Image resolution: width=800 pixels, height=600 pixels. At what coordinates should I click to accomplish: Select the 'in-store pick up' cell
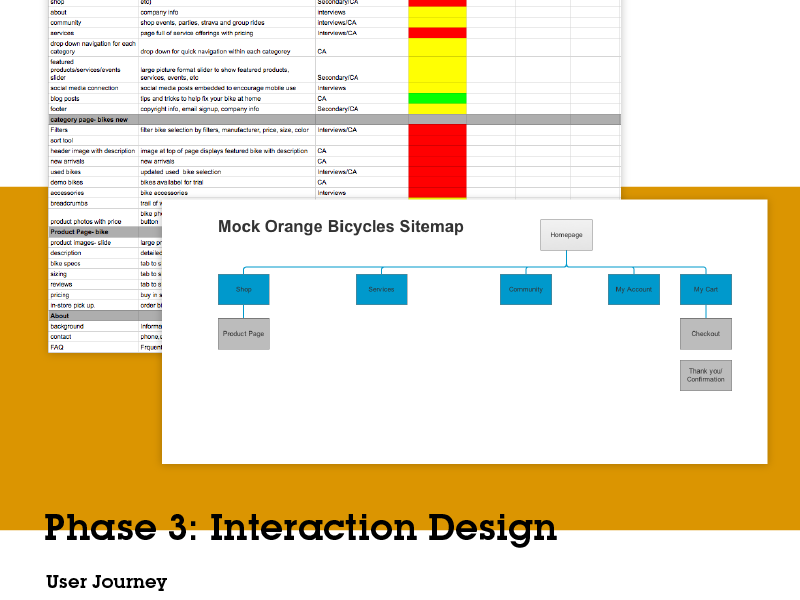pyautogui.click(x=93, y=305)
